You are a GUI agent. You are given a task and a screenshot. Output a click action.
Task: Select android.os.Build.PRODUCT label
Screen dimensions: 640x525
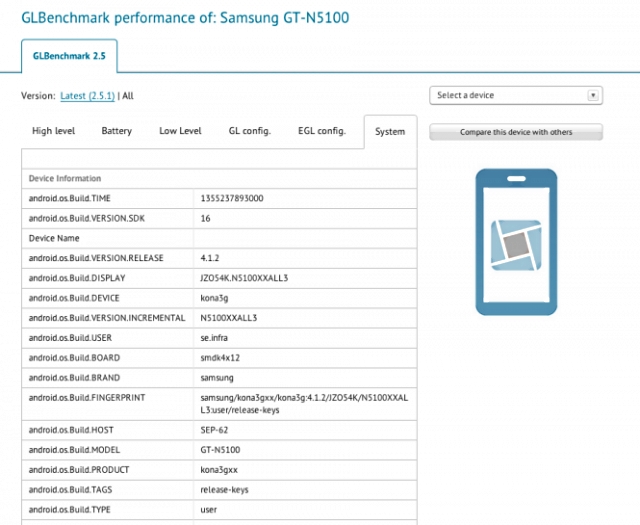tap(79, 470)
